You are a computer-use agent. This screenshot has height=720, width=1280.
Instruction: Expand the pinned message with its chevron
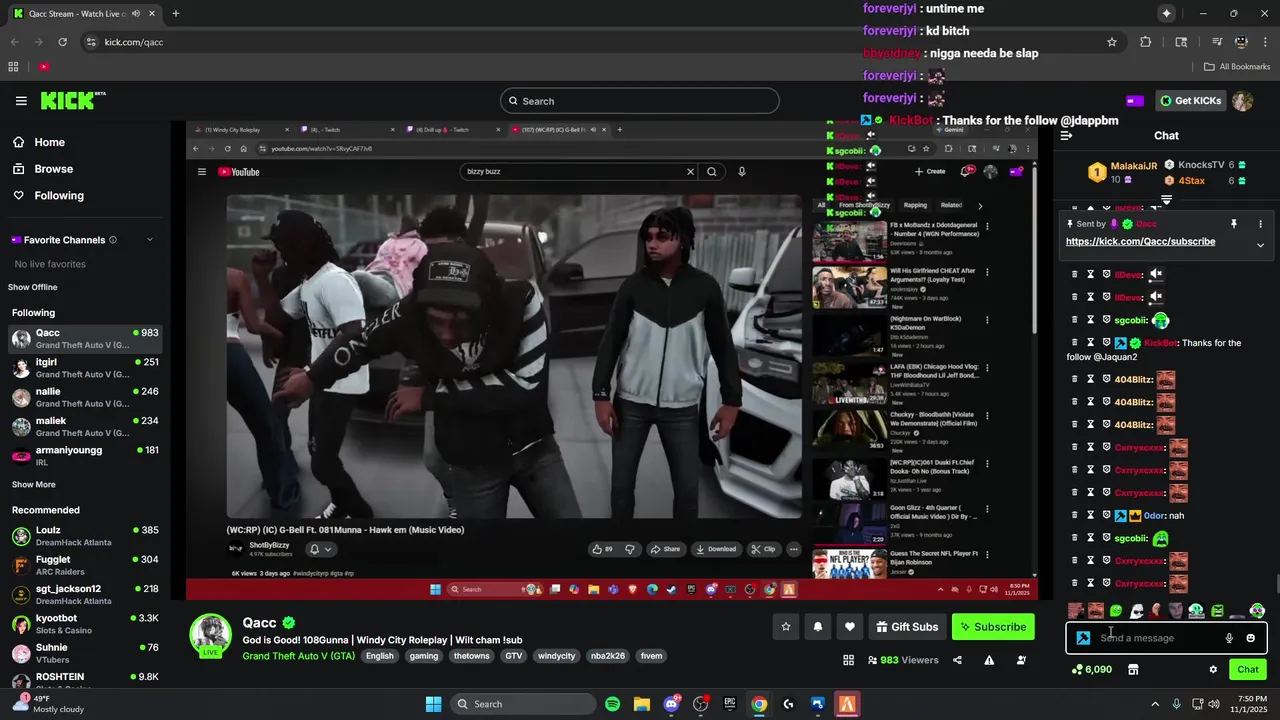(1260, 245)
